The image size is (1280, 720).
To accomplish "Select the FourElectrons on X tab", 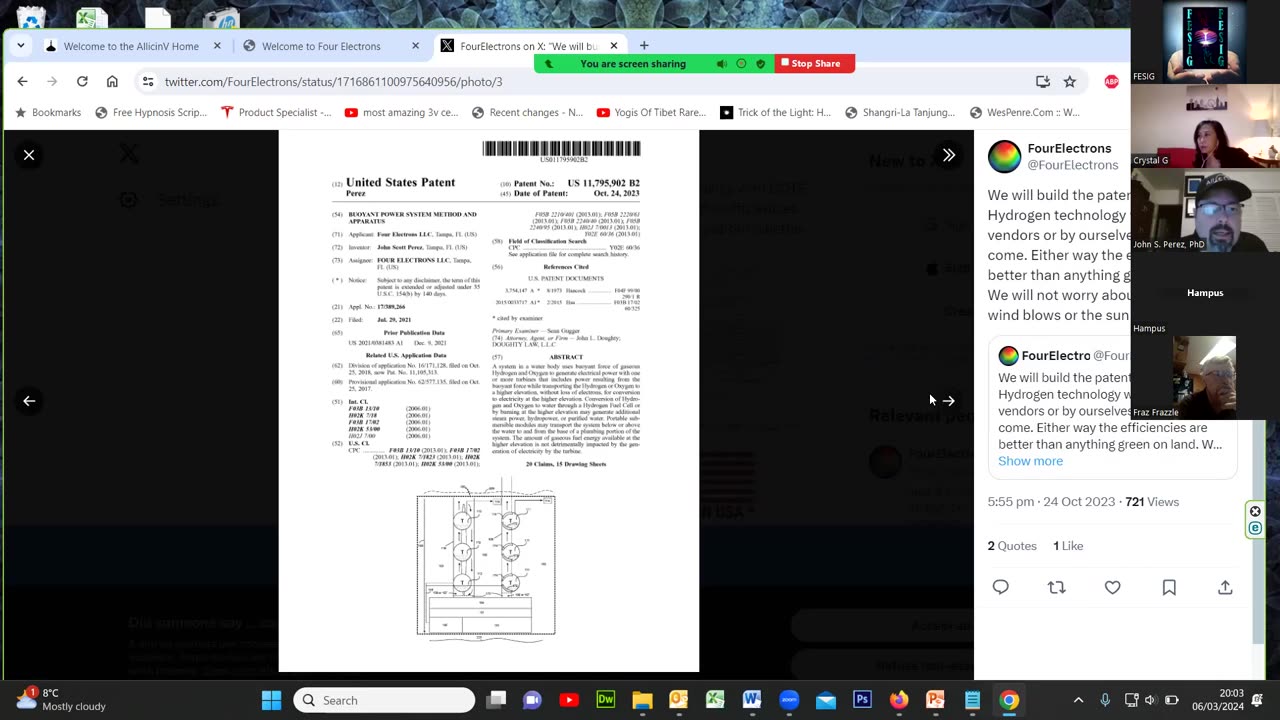I will click(530, 46).
